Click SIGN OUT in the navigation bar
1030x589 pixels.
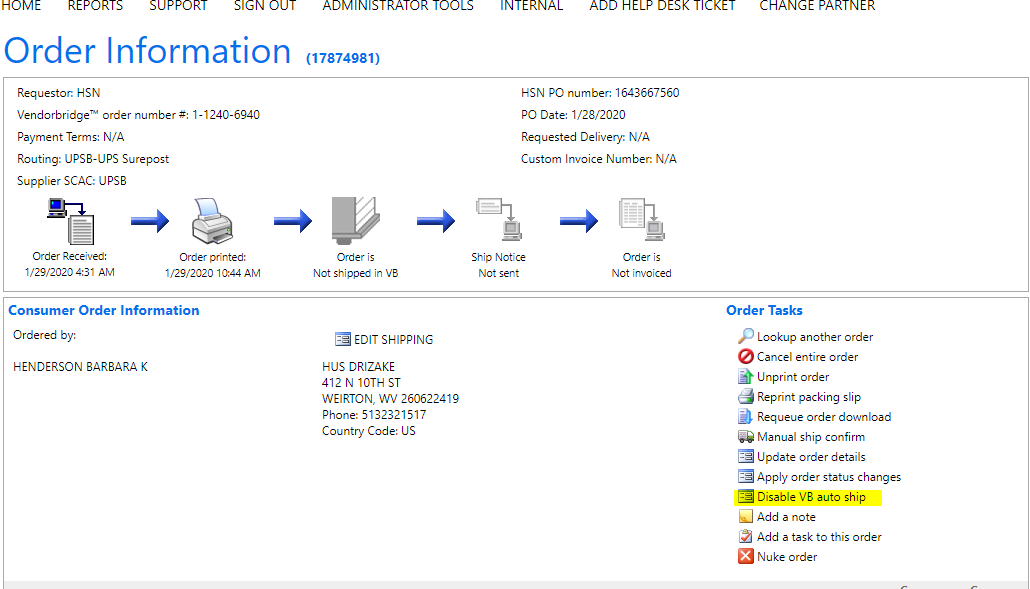tap(265, 5)
